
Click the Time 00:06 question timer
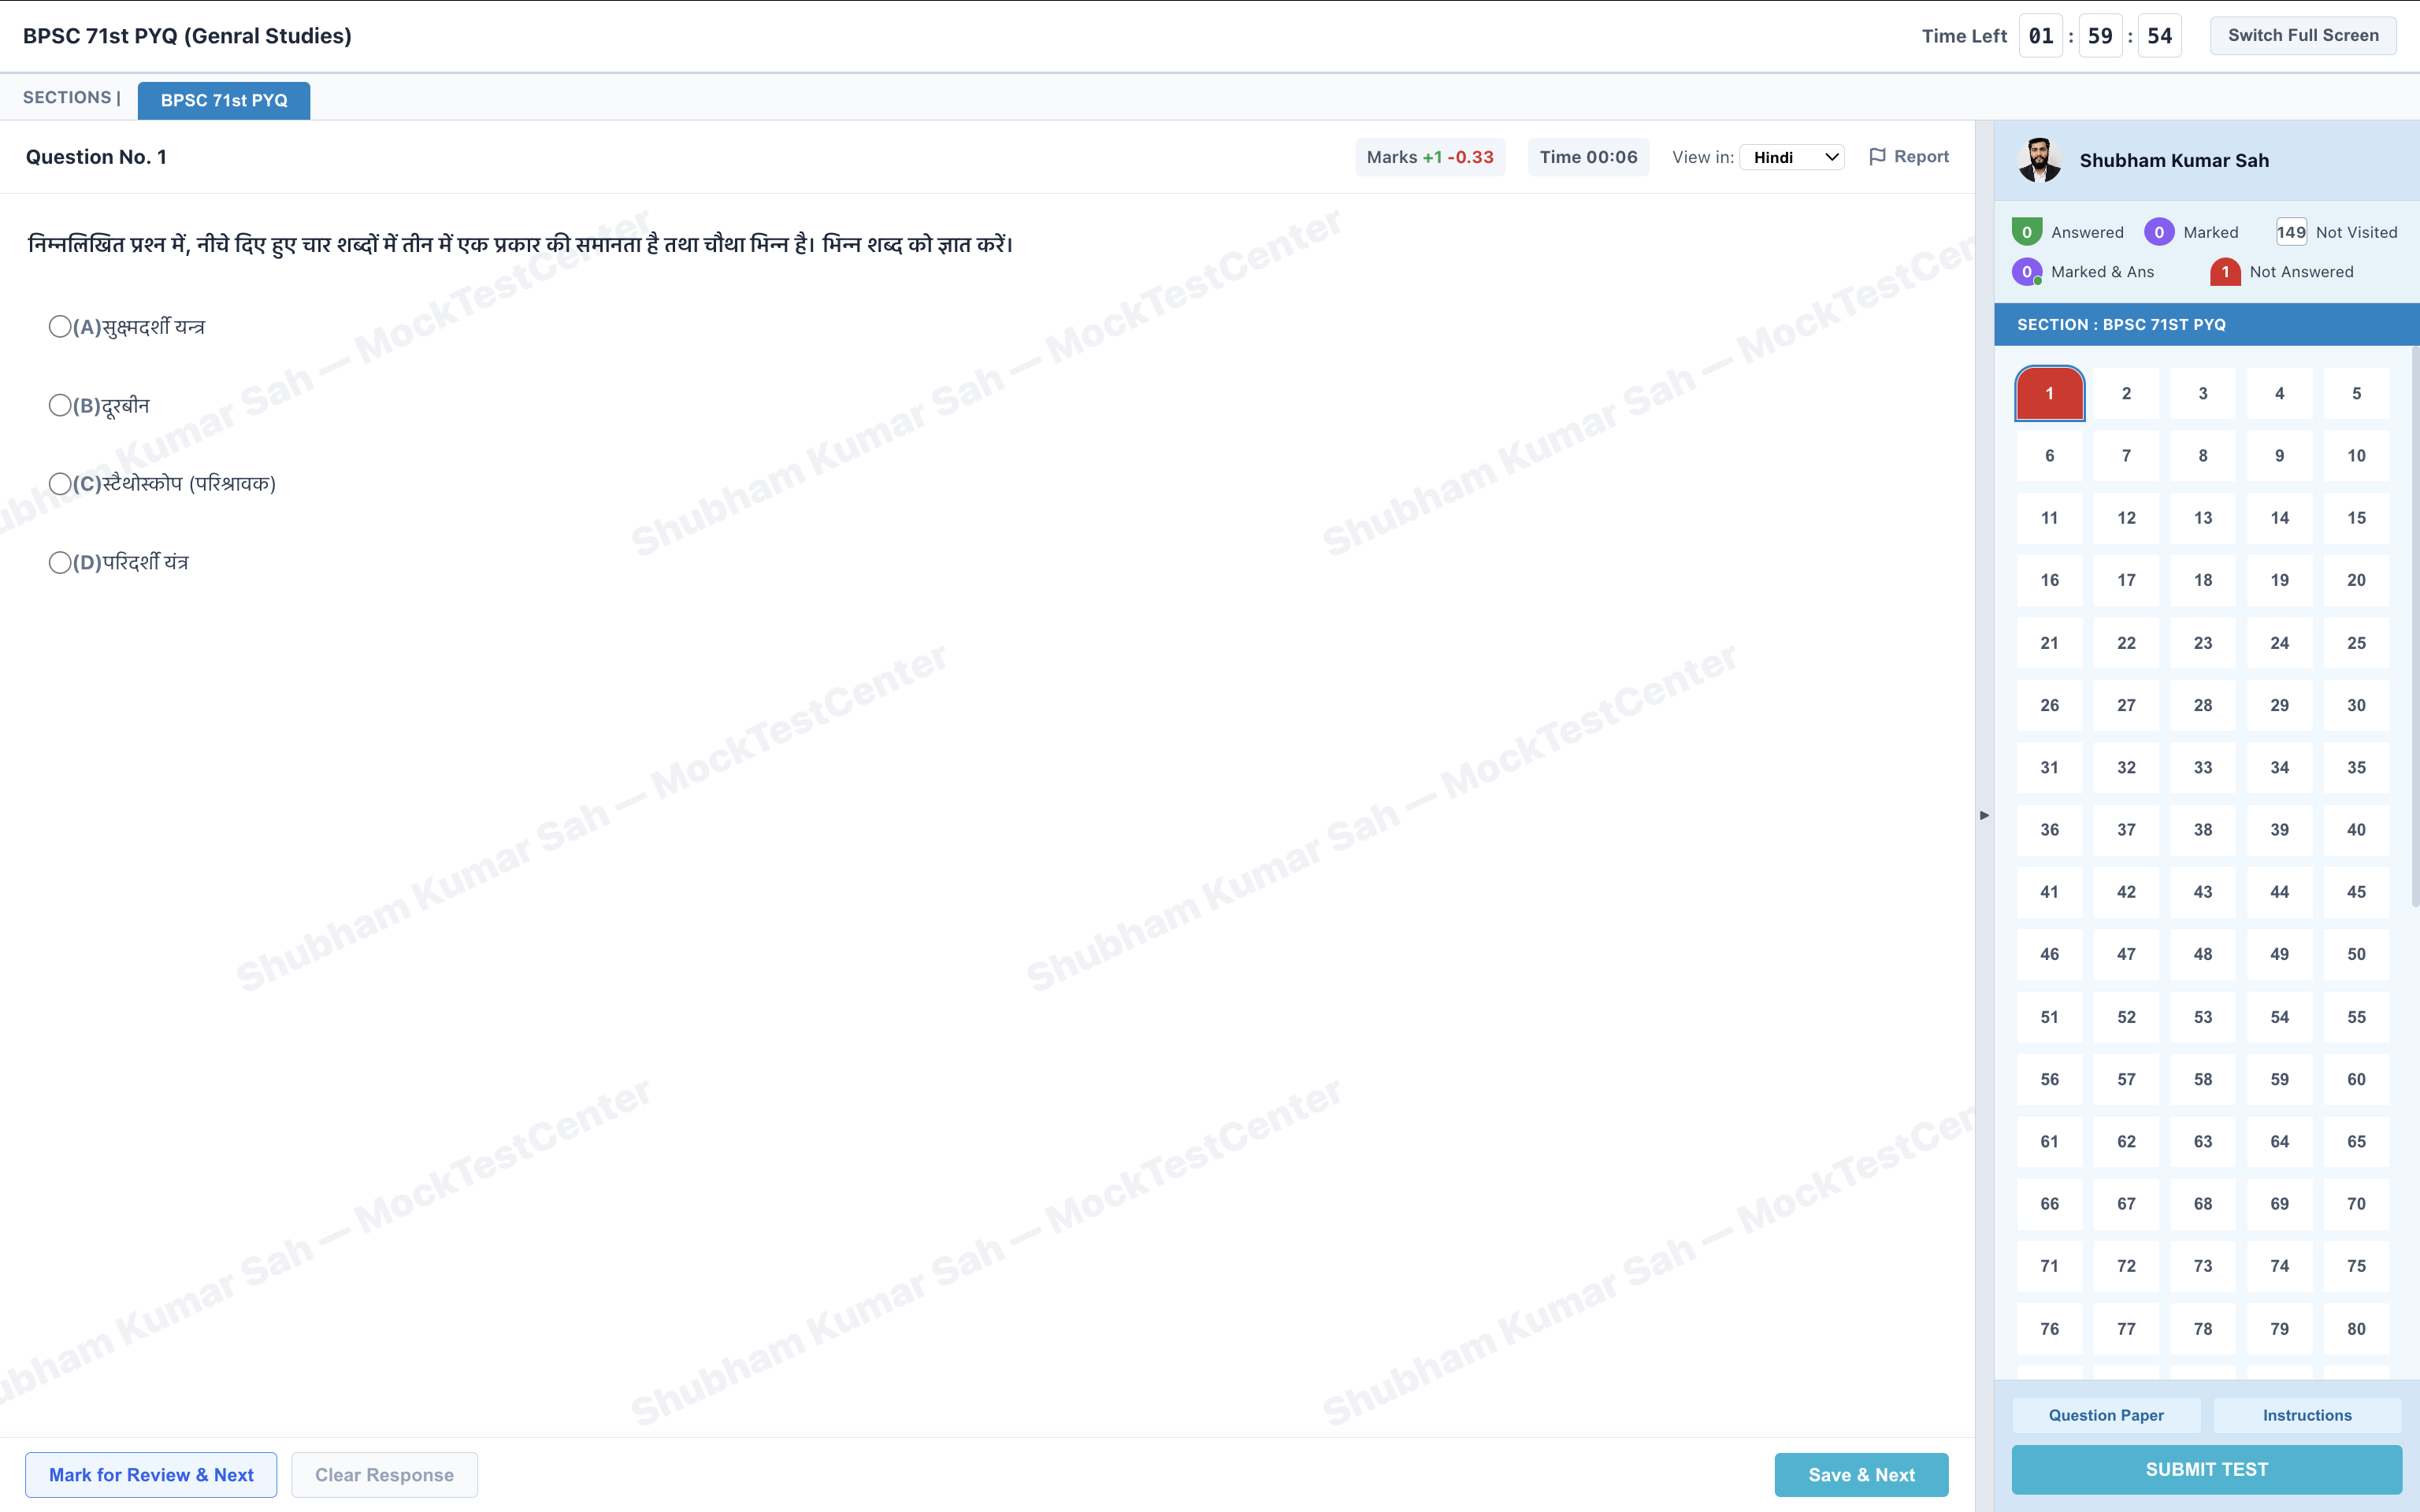pyautogui.click(x=1588, y=157)
